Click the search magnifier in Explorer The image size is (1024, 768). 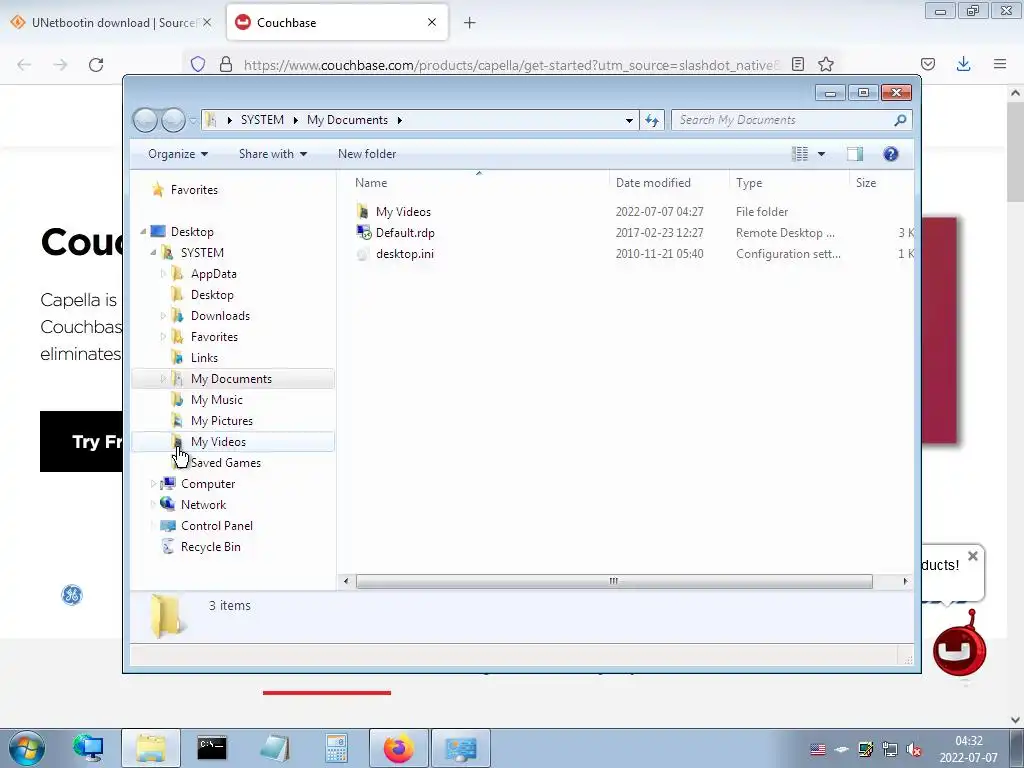click(900, 120)
